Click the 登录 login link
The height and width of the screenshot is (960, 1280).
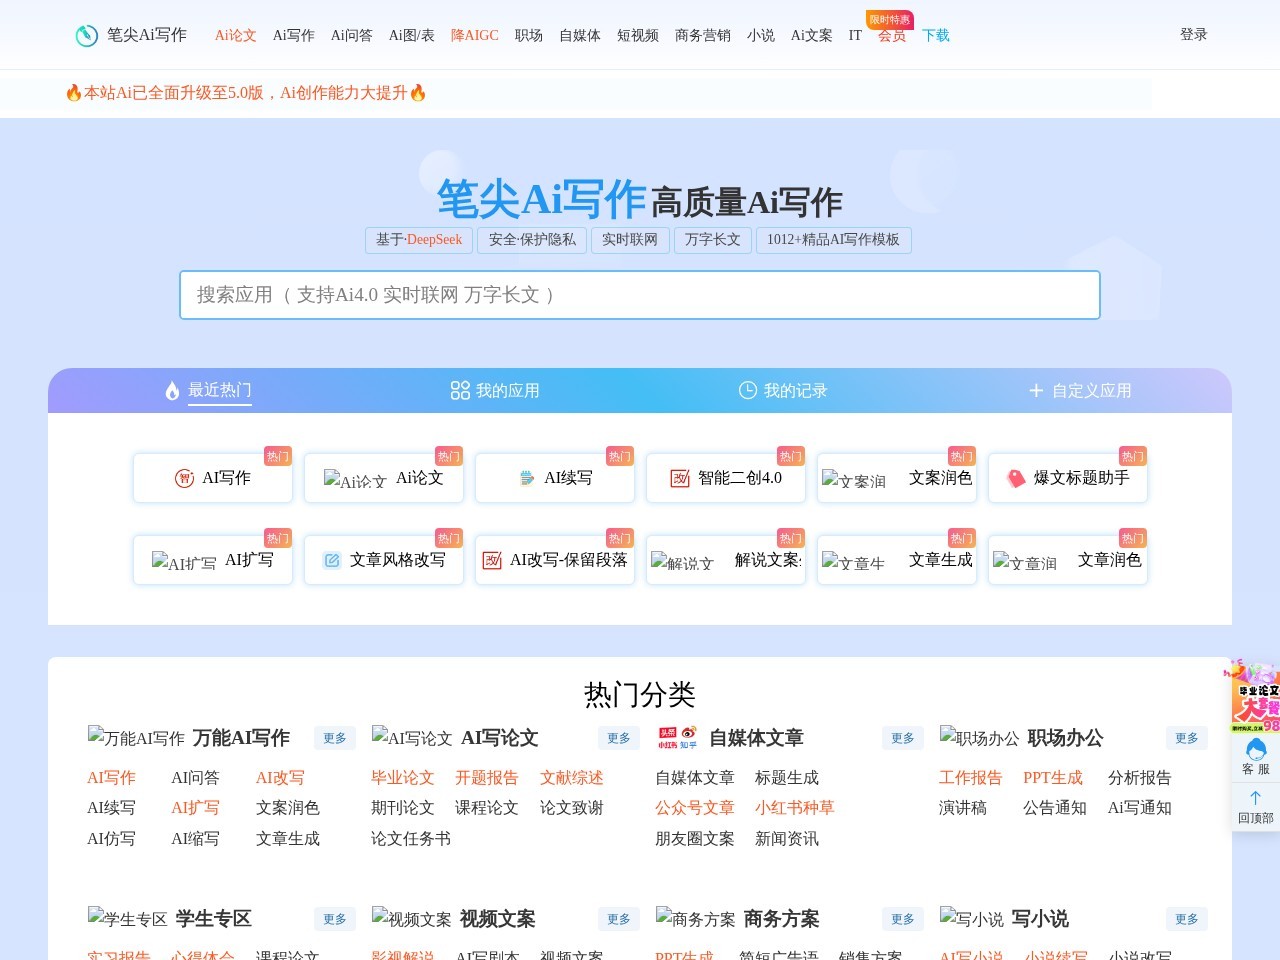point(1194,34)
